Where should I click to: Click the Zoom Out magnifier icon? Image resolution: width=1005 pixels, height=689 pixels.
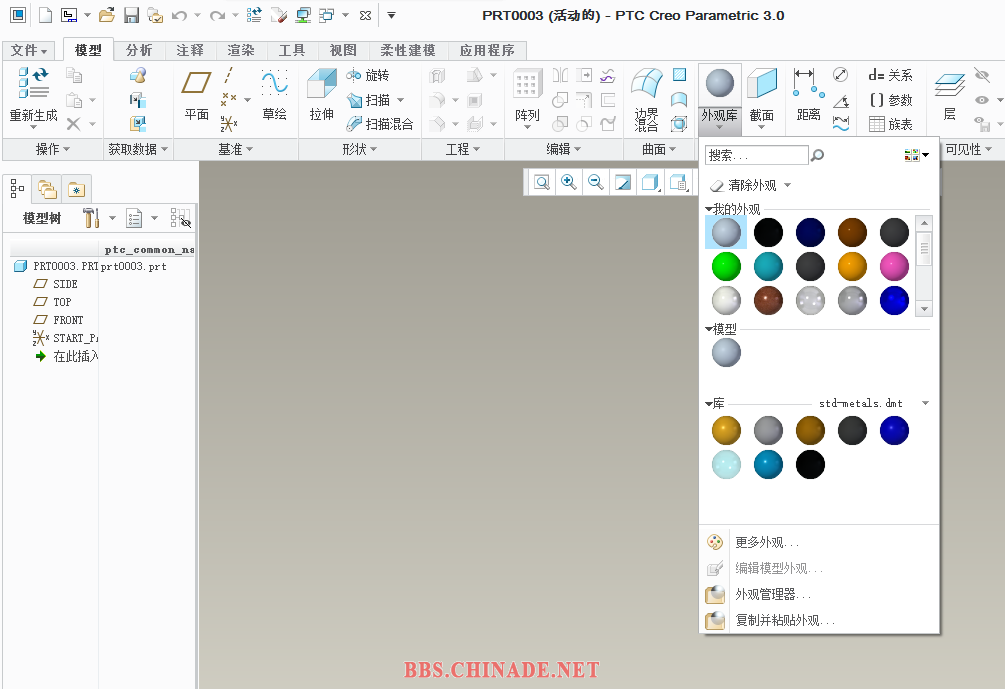click(x=595, y=183)
